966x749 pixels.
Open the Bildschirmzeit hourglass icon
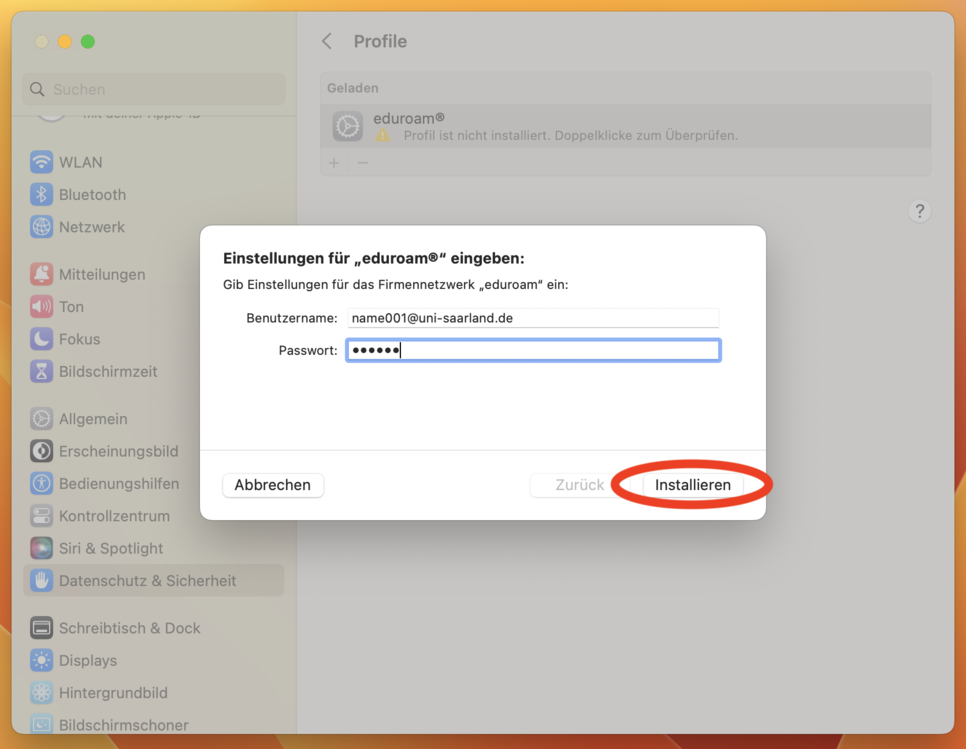[x=41, y=371]
